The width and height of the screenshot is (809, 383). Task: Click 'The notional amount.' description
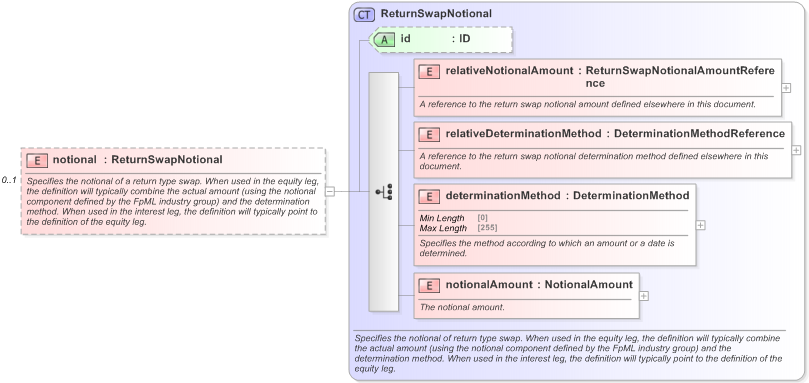[461, 307]
